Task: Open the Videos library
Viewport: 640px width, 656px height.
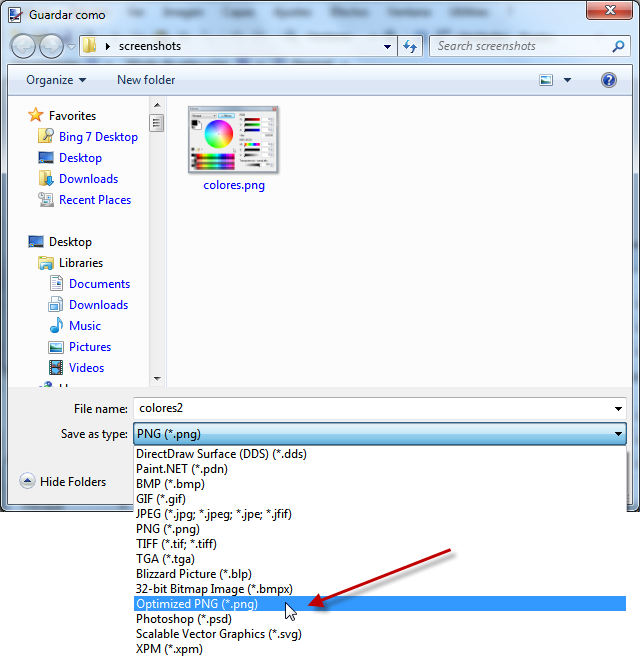Action: point(86,367)
